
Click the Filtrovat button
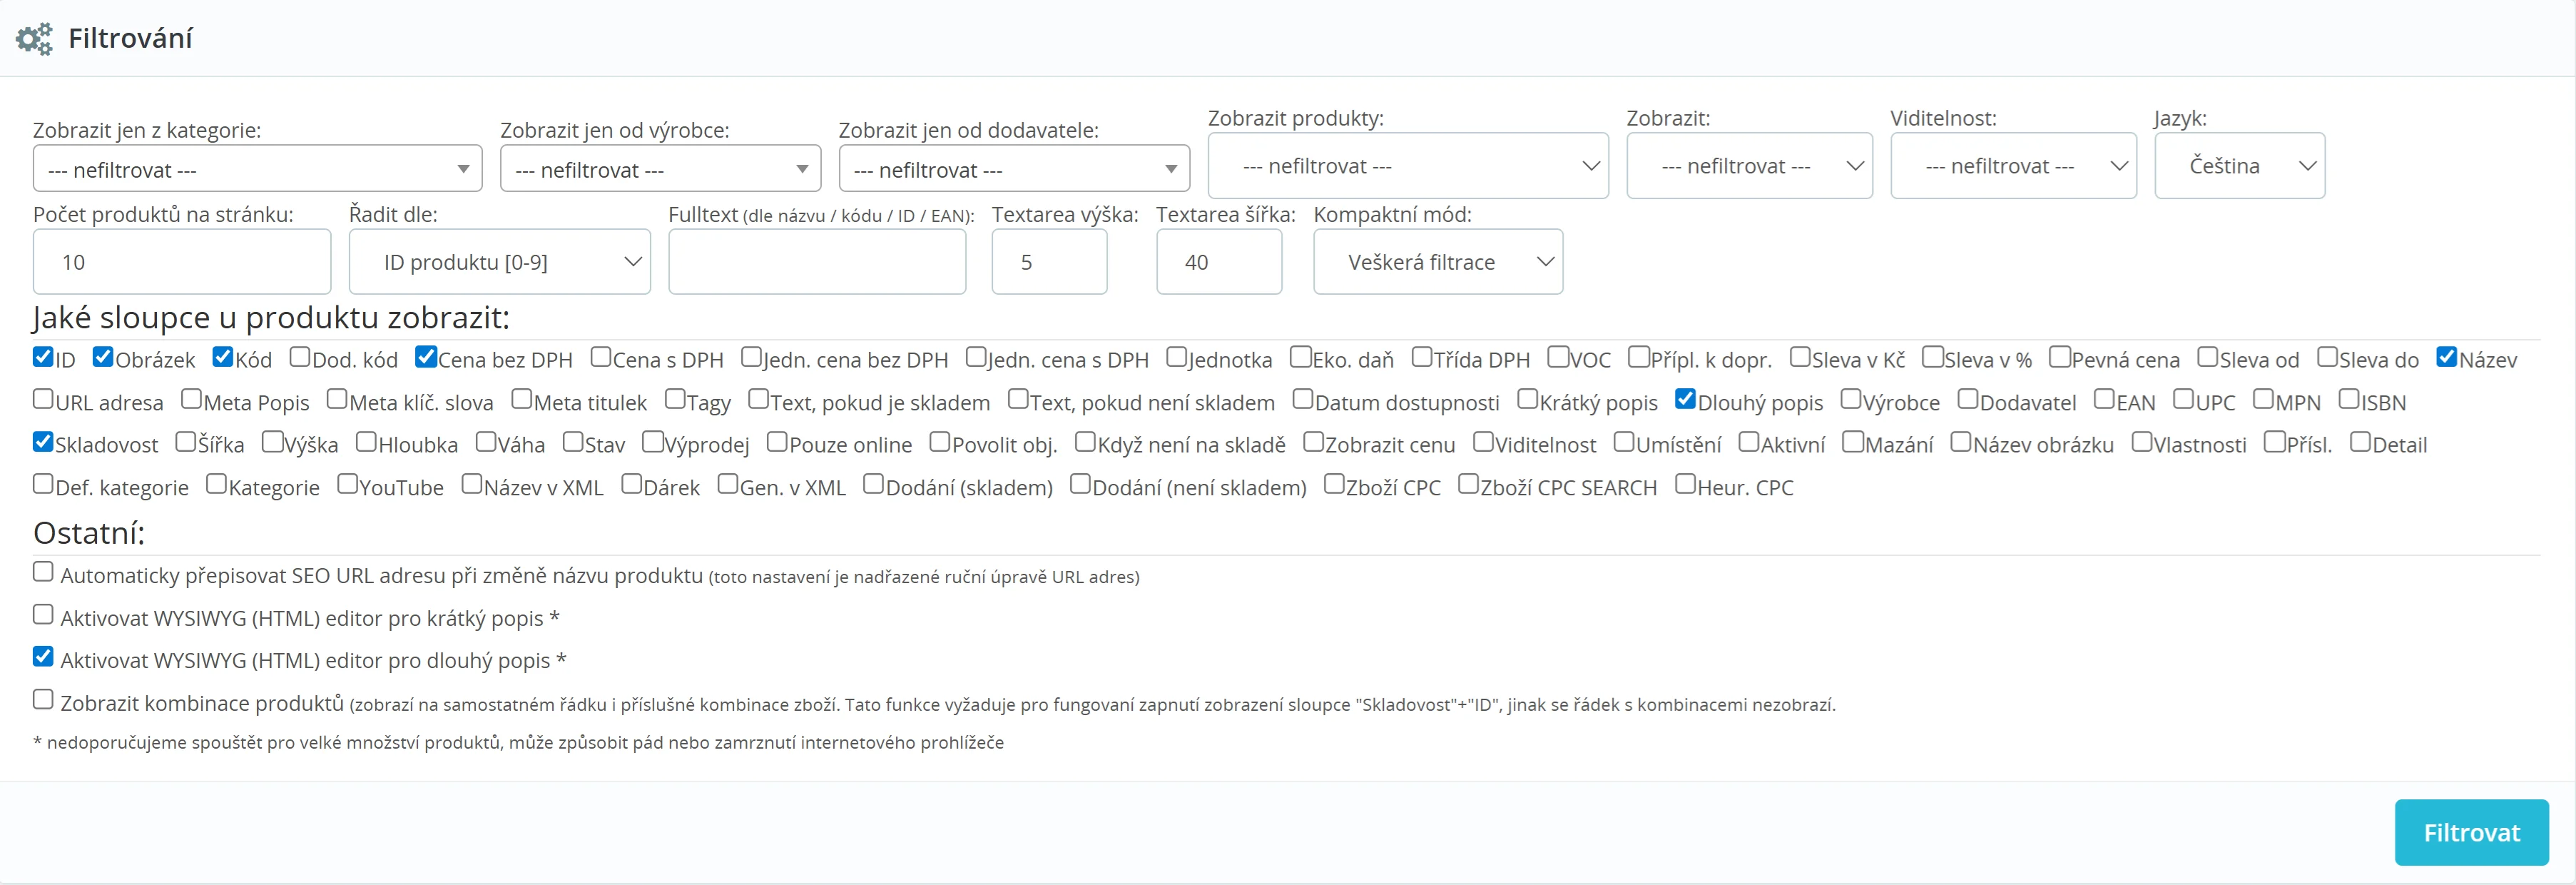coord(2470,832)
